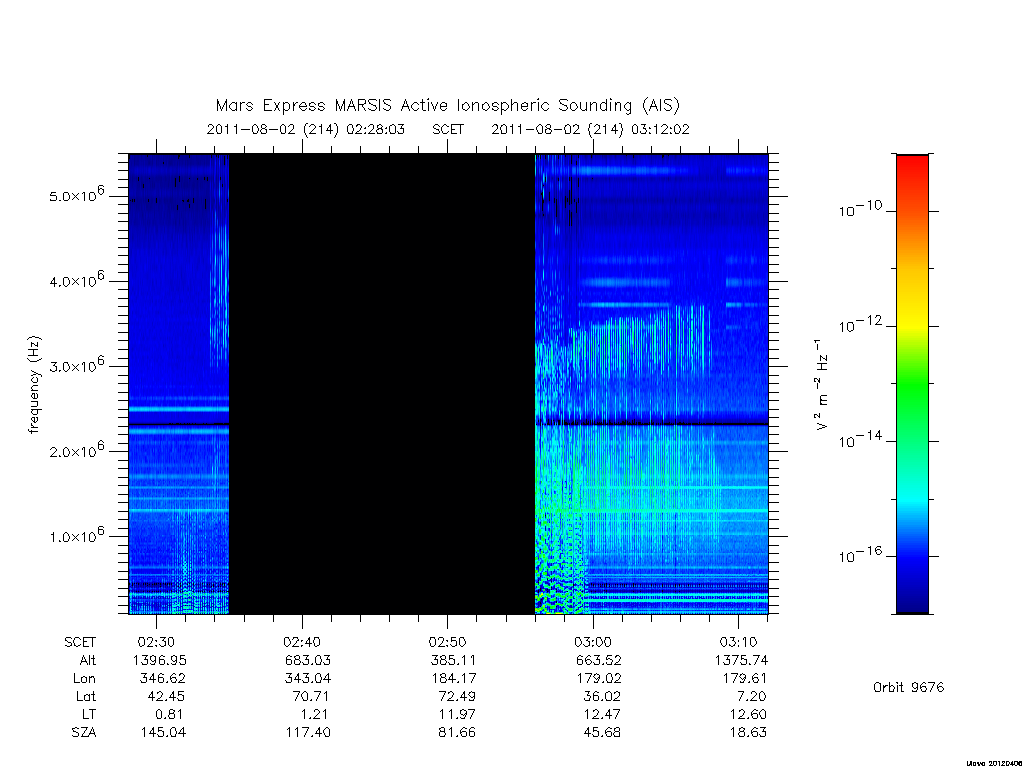1024x768 pixels.
Task: Click the right spectrogram segment near 03:00
Action: [652, 384]
